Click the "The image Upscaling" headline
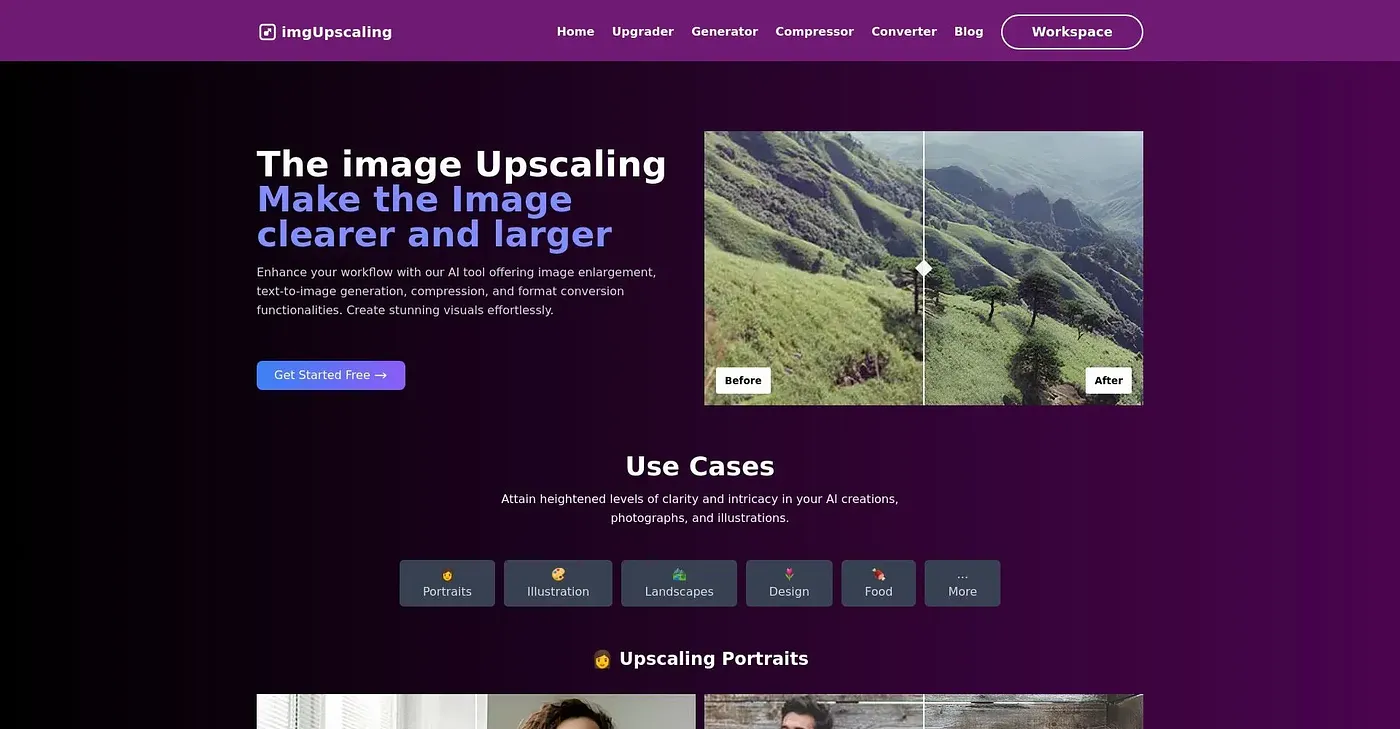The height and width of the screenshot is (729, 1400). [x=462, y=165]
